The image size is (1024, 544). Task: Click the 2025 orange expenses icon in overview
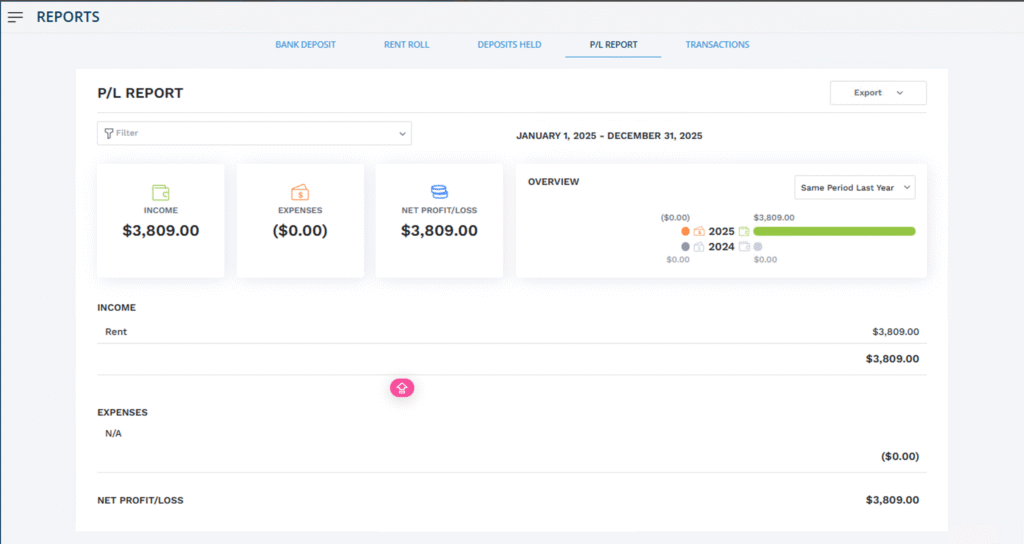tap(699, 231)
